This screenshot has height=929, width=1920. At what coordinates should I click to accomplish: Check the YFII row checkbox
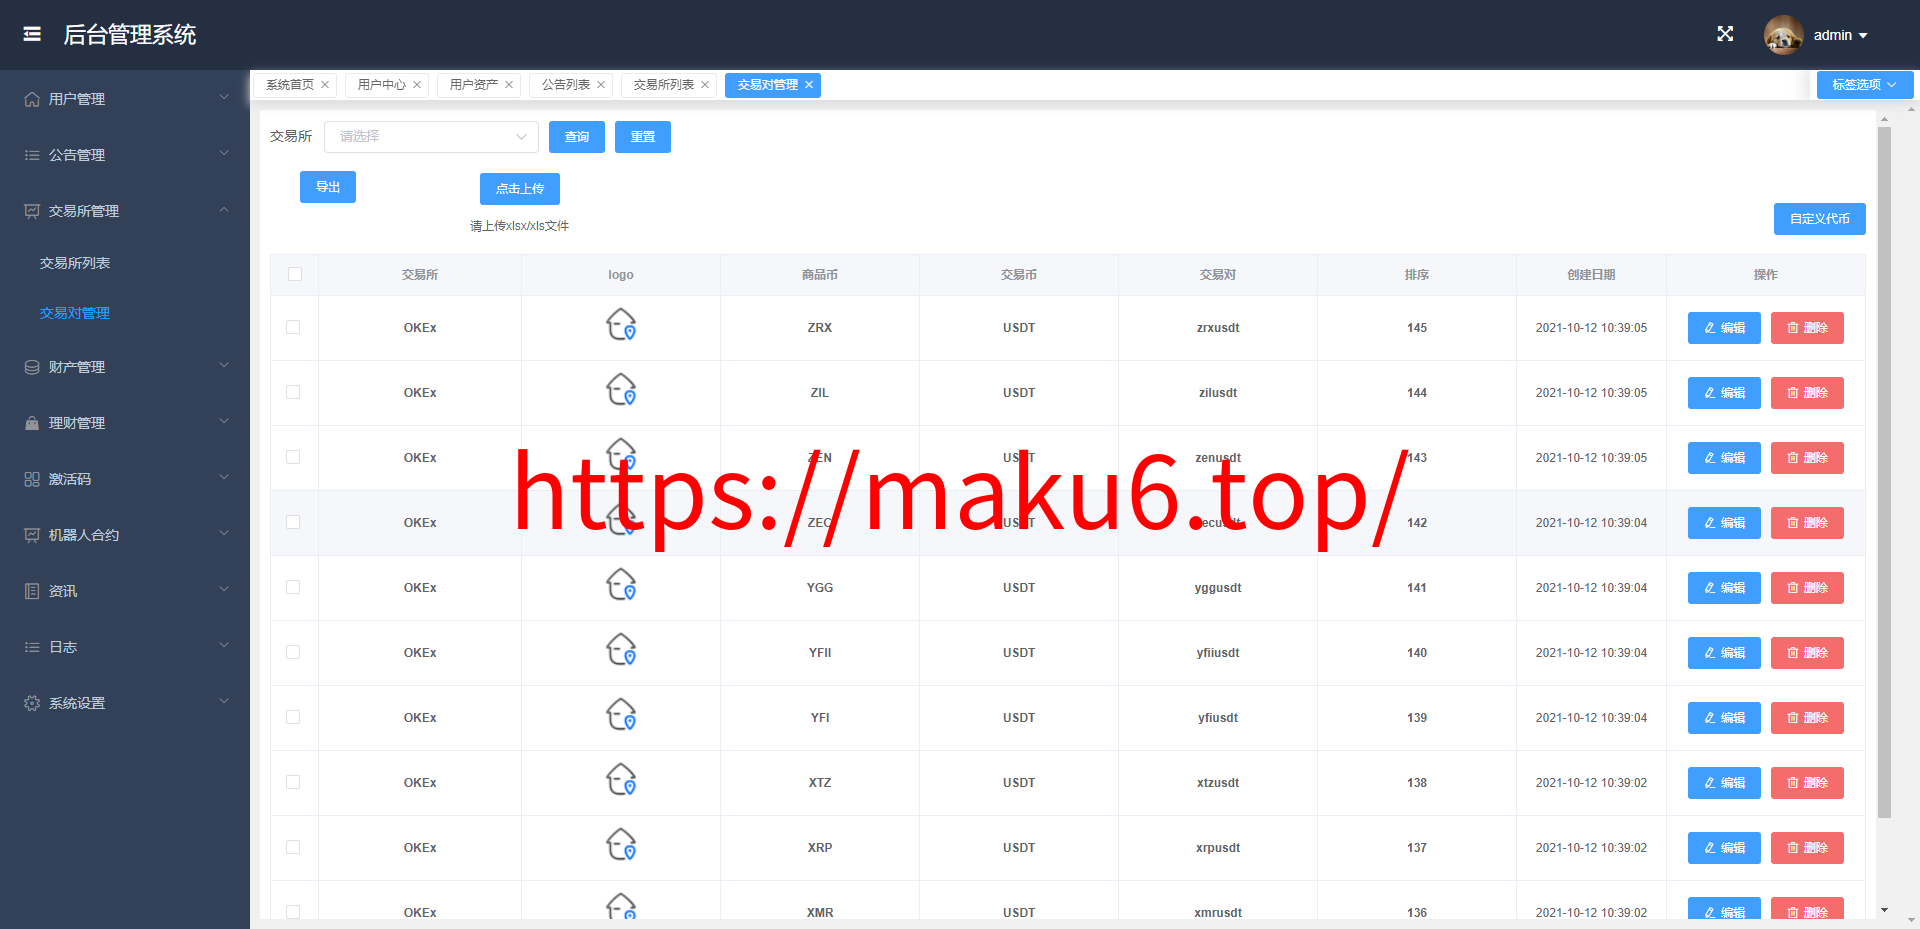tap(293, 652)
